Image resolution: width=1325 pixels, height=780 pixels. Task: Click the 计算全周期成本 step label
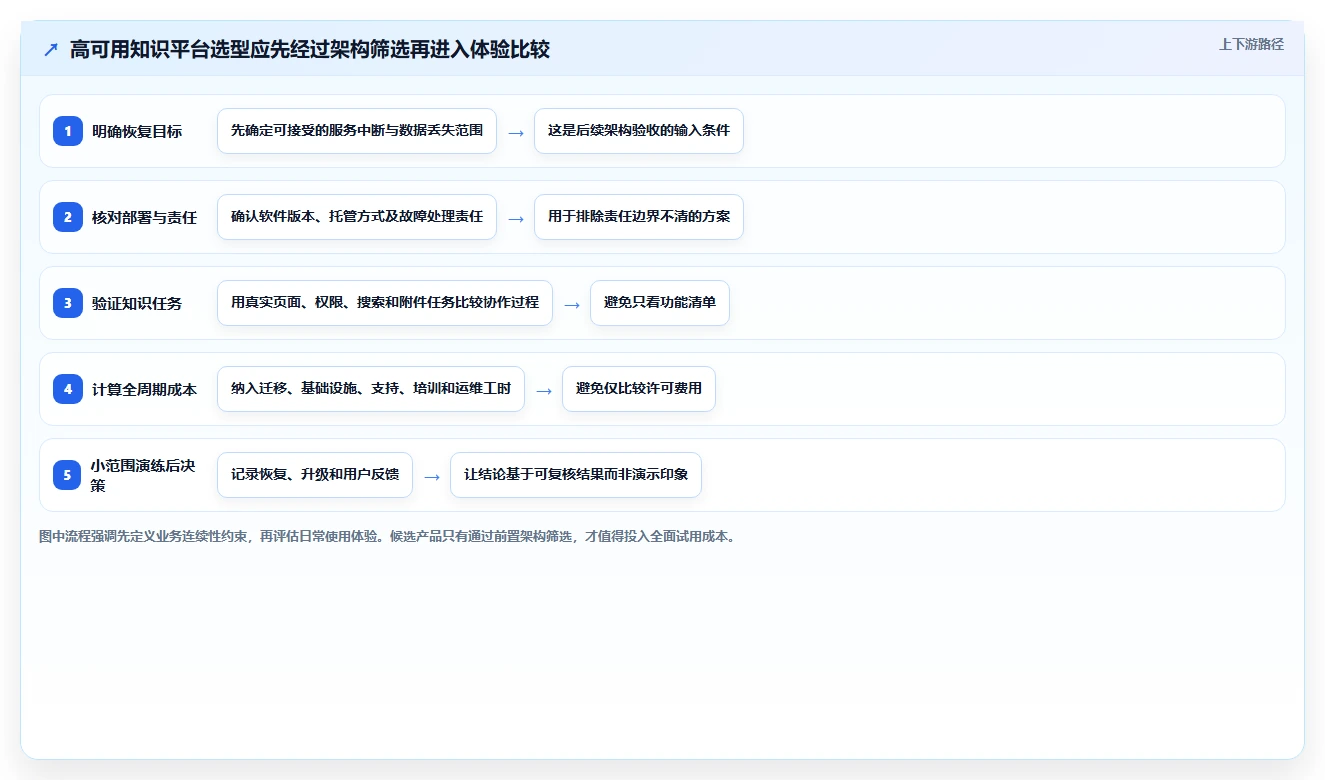144,389
